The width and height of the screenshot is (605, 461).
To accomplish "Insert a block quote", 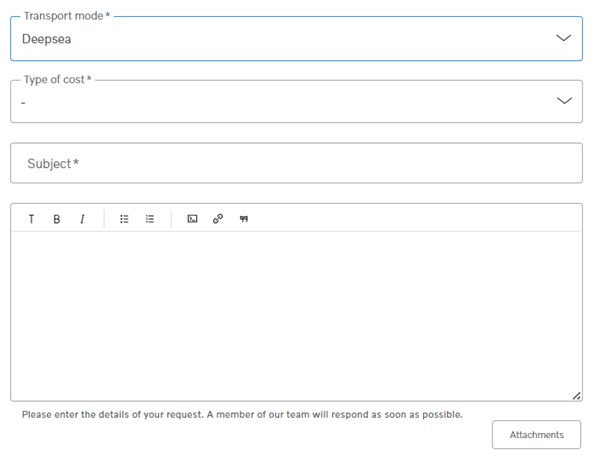I will 243,219.
